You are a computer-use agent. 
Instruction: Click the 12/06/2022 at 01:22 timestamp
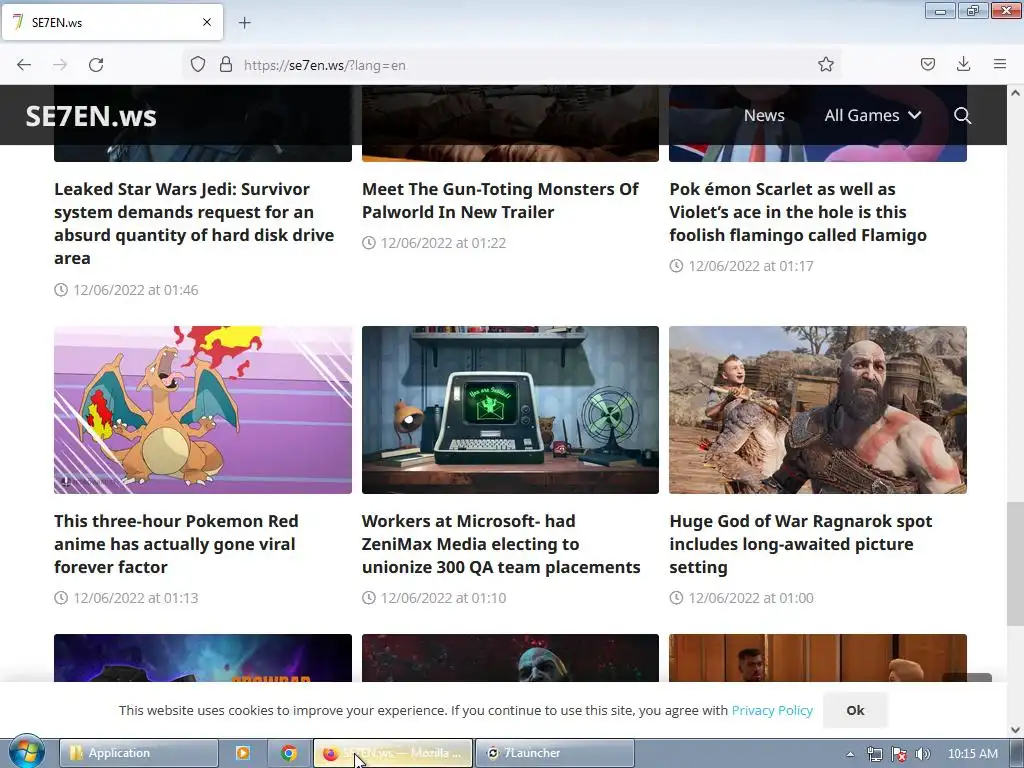(434, 243)
